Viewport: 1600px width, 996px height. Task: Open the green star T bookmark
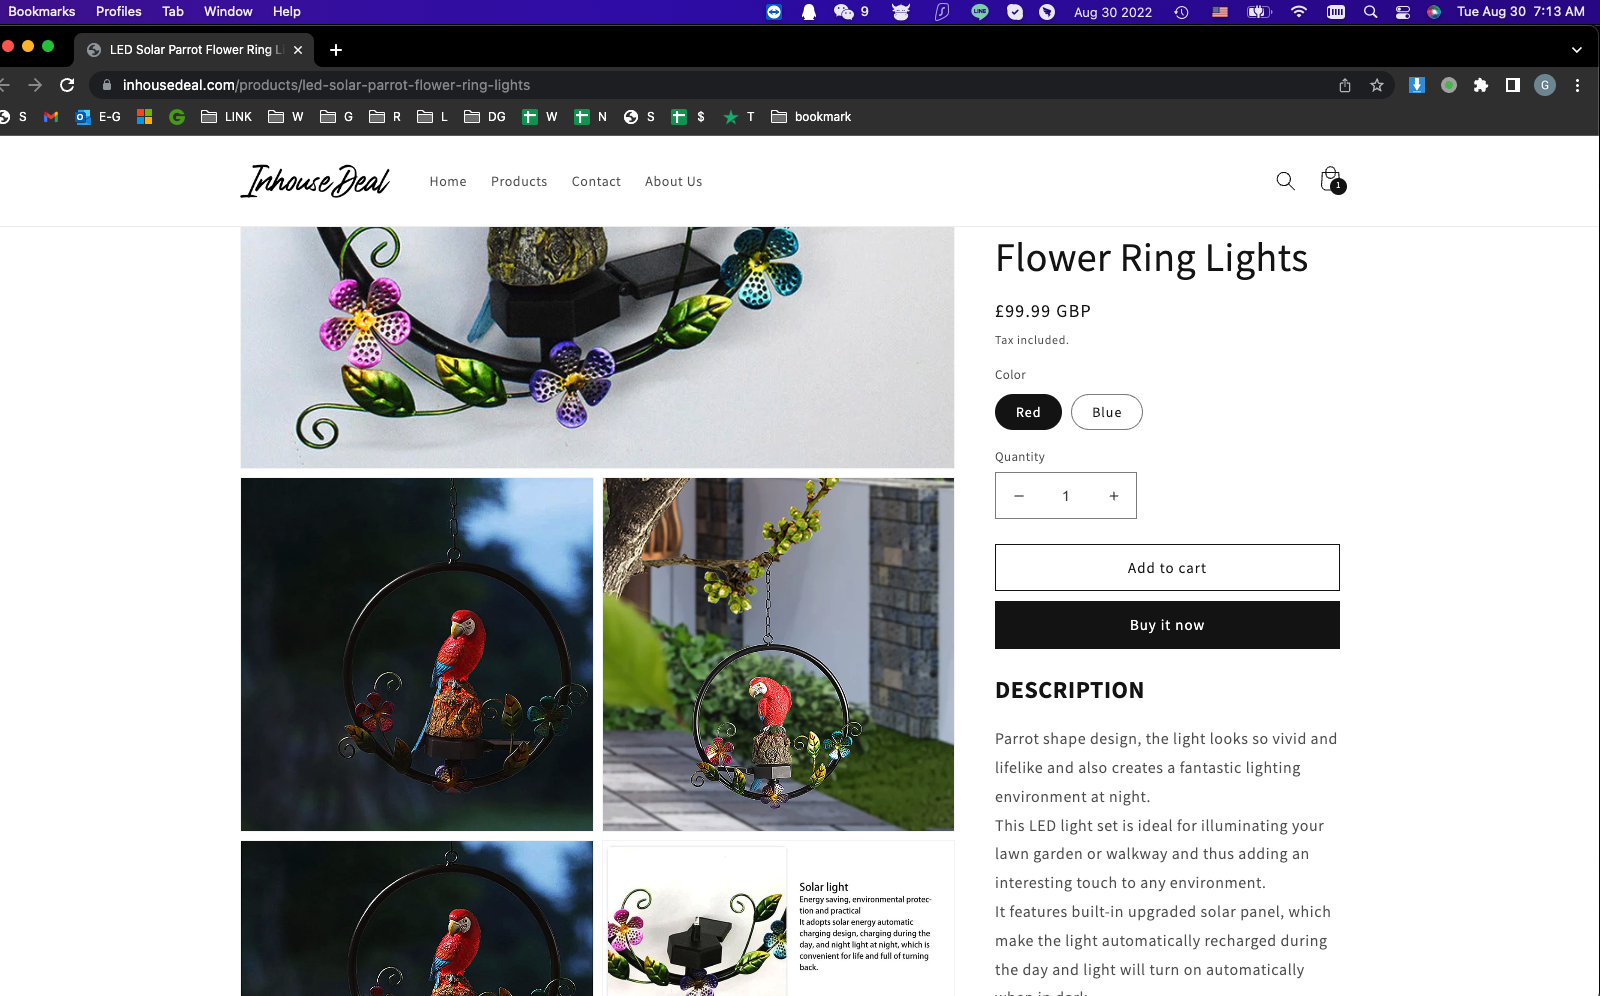coord(739,117)
